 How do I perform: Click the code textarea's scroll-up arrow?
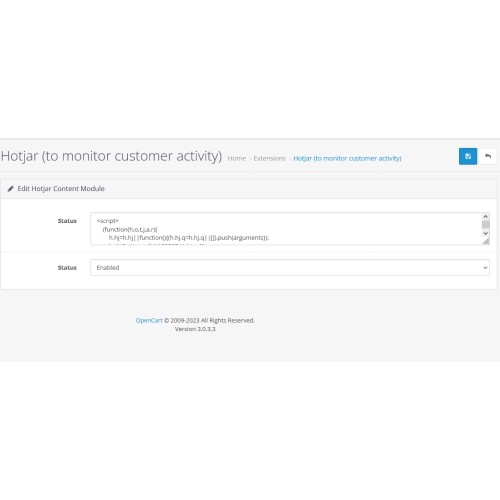click(486, 217)
